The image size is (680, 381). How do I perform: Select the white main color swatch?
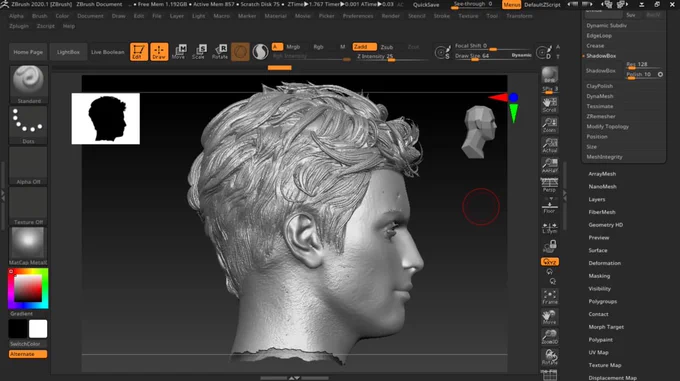[x=38, y=329]
